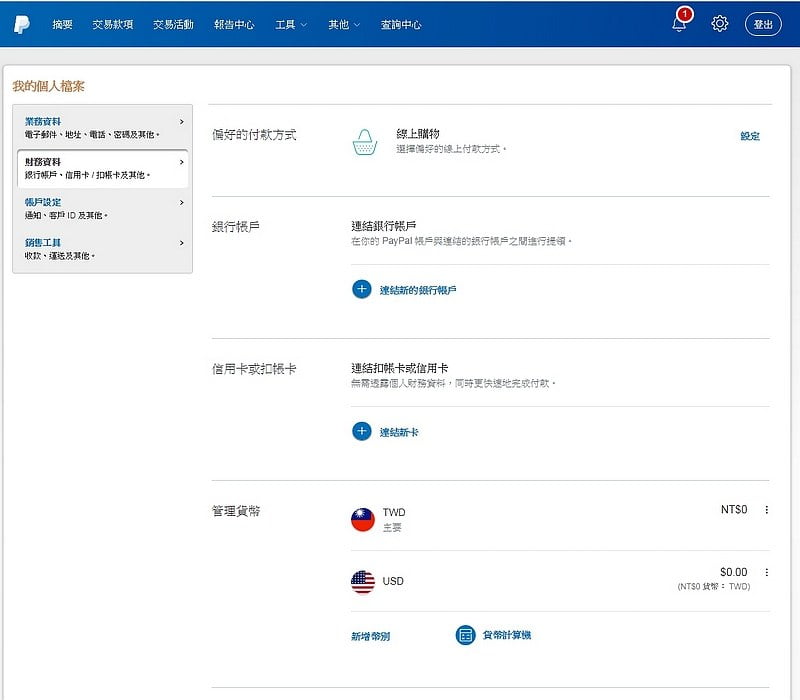The height and width of the screenshot is (700, 800).
Task: Expand the 帳戶設定 section chevron
Action: pos(182,203)
